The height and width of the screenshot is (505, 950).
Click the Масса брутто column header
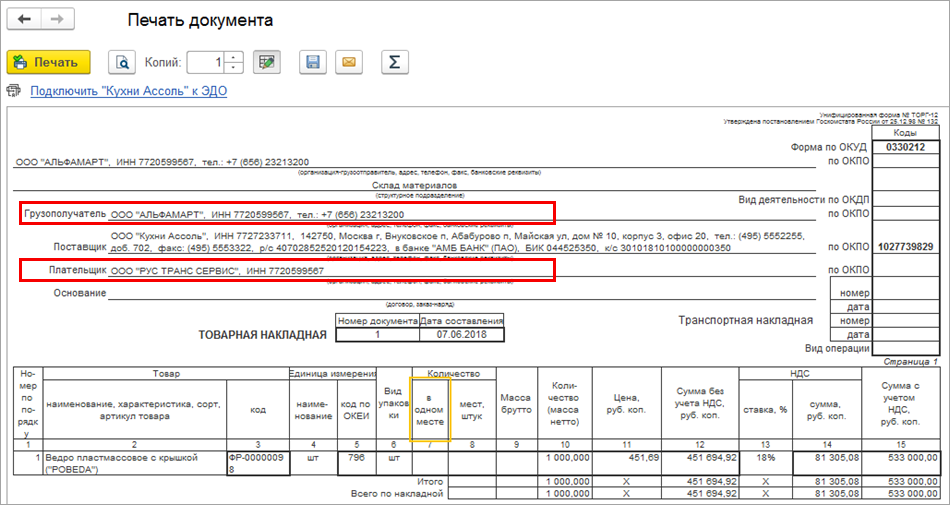point(516,403)
